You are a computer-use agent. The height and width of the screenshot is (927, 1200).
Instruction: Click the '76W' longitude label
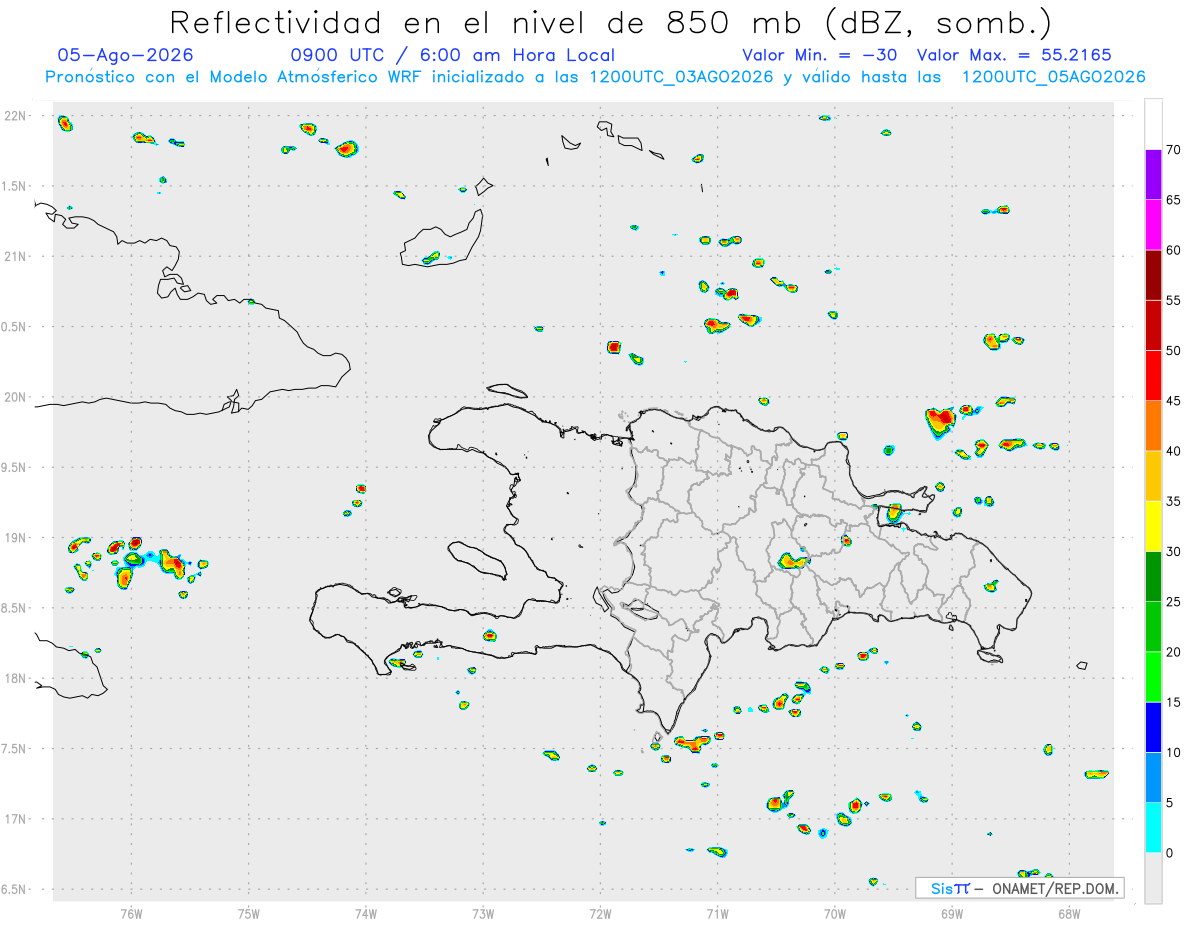click(131, 913)
